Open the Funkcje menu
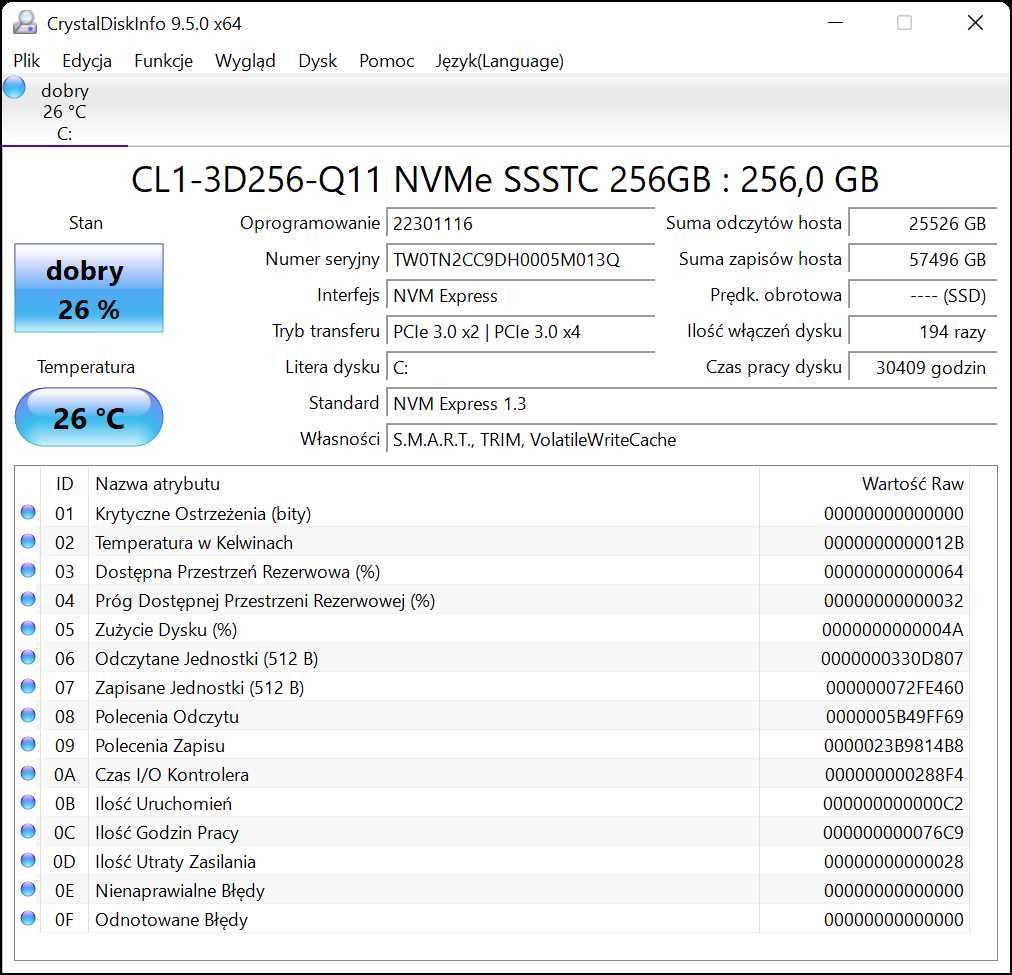The image size is (1012, 975). coord(163,61)
